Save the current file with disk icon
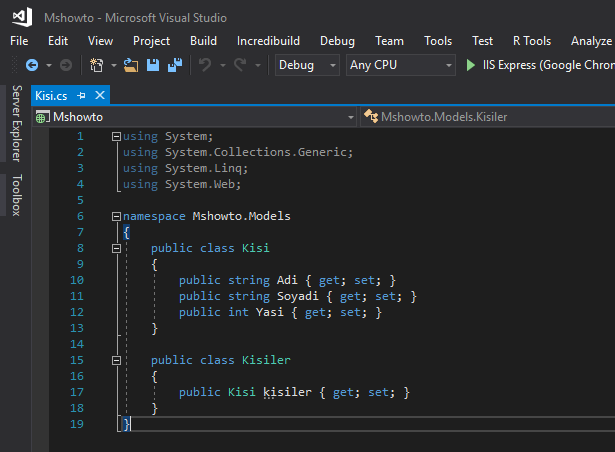This screenshot has width=615, height=452. tap(153, 65)
